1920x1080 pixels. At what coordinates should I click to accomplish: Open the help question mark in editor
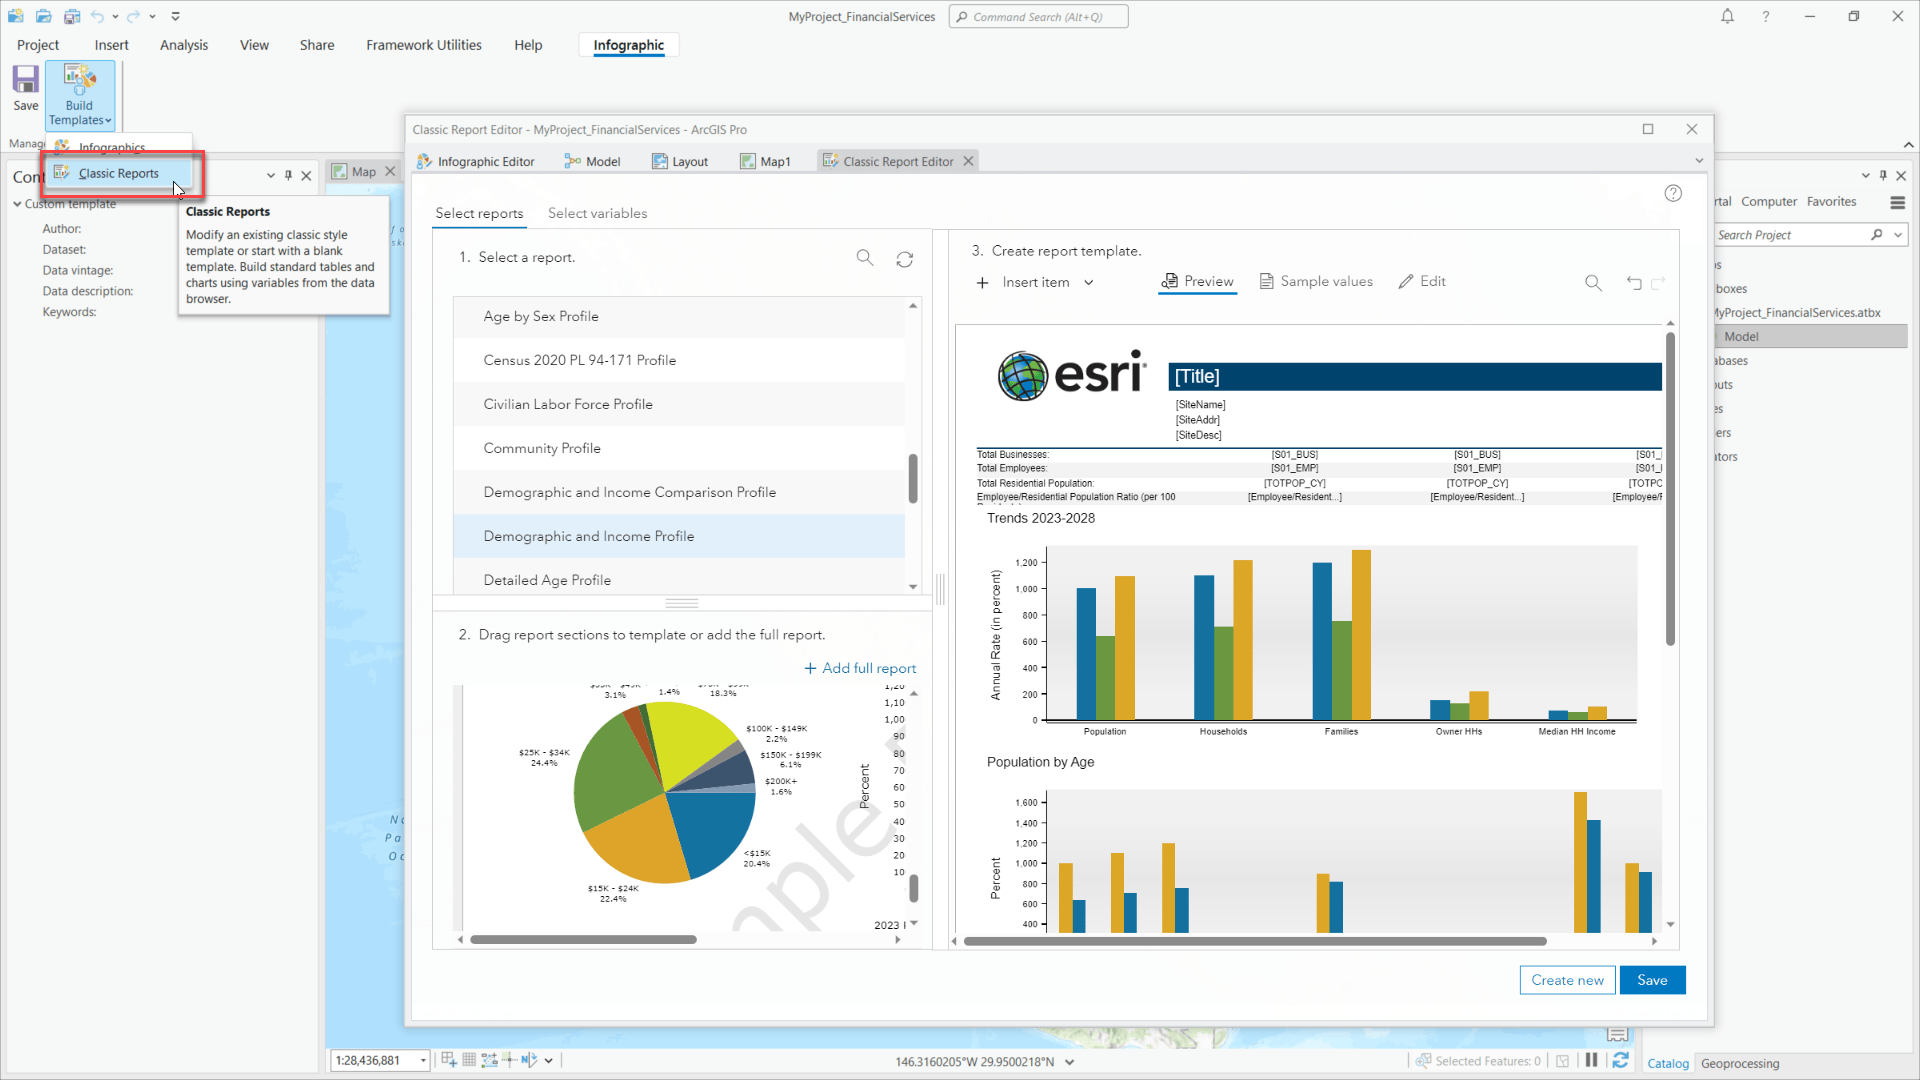(1673, 193)
